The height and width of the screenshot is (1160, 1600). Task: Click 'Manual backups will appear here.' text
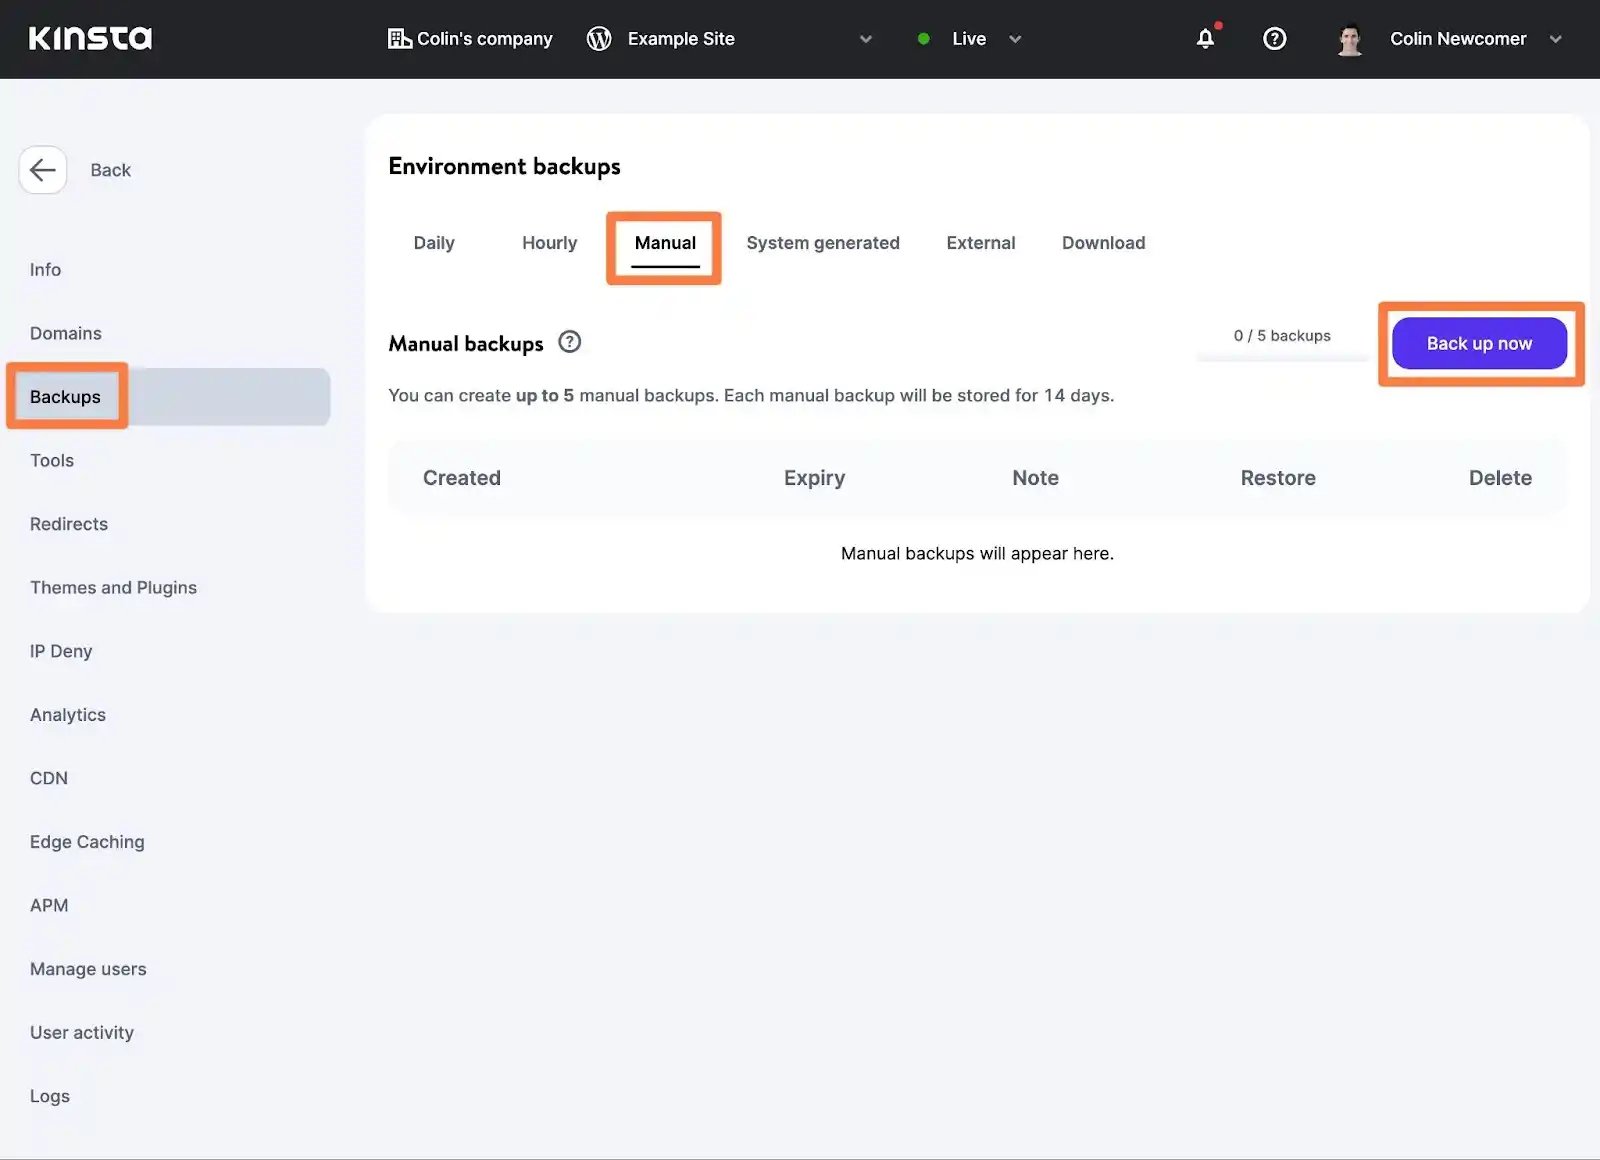point(977,554)
